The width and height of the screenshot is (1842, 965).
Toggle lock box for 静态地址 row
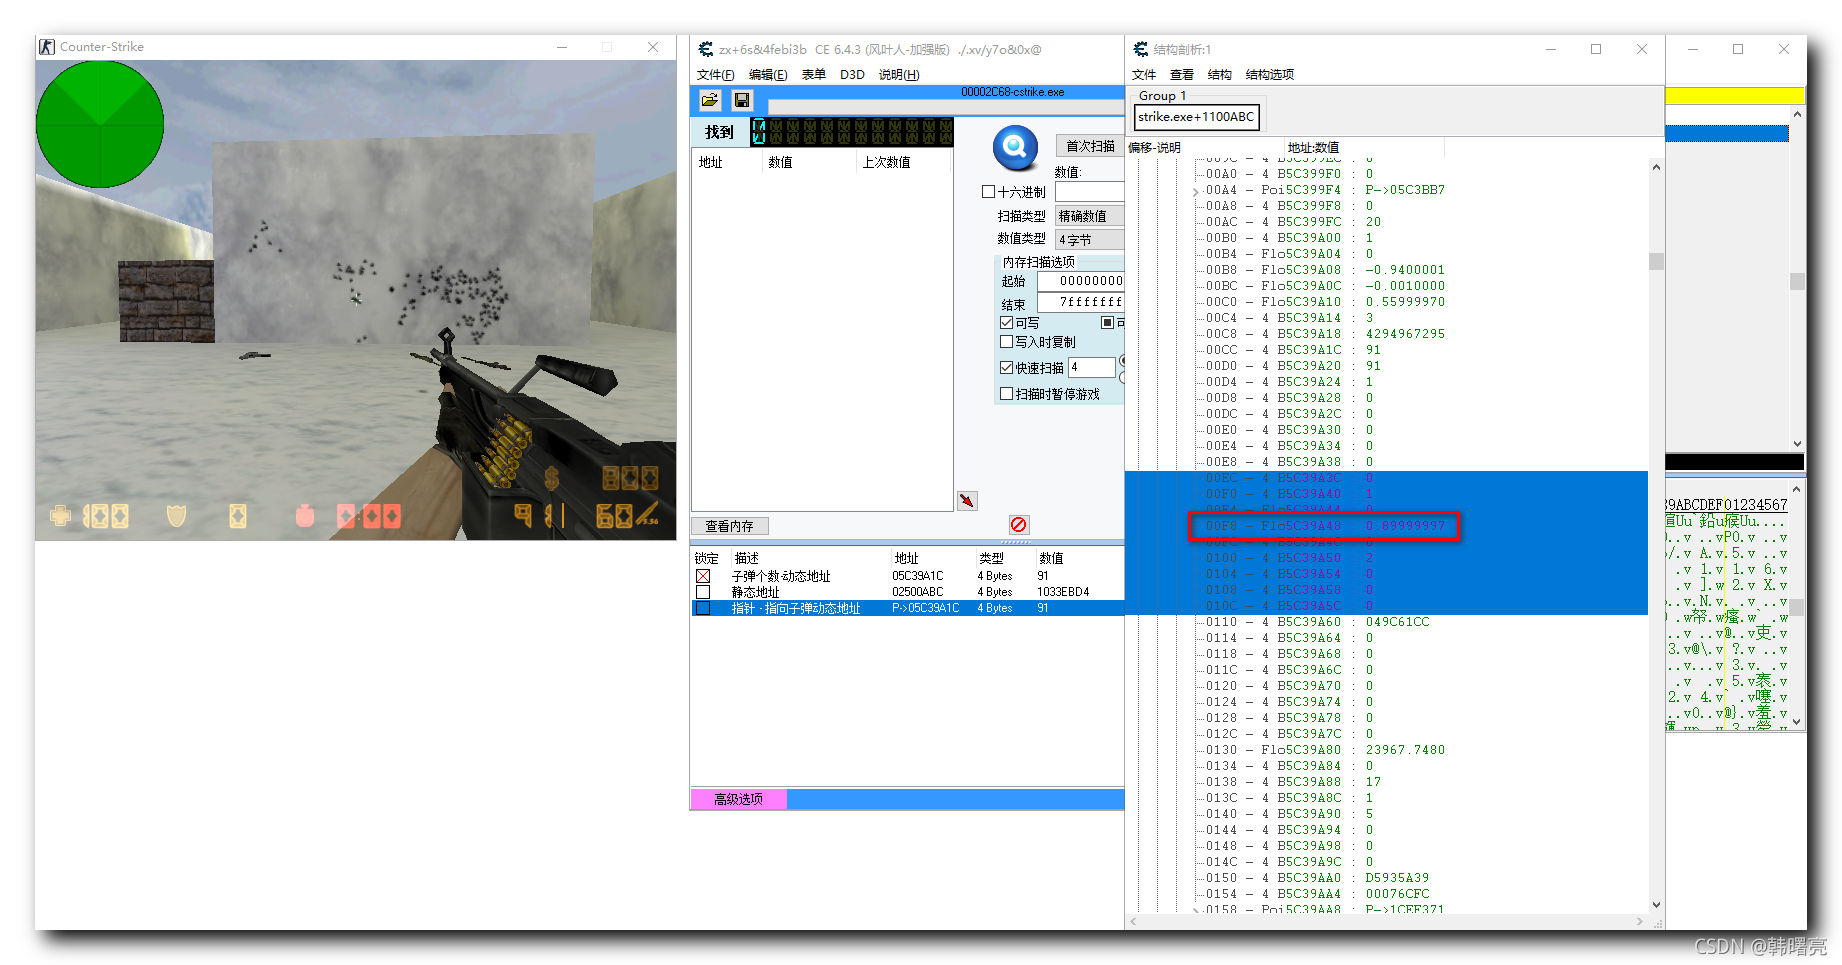(703, 592)
